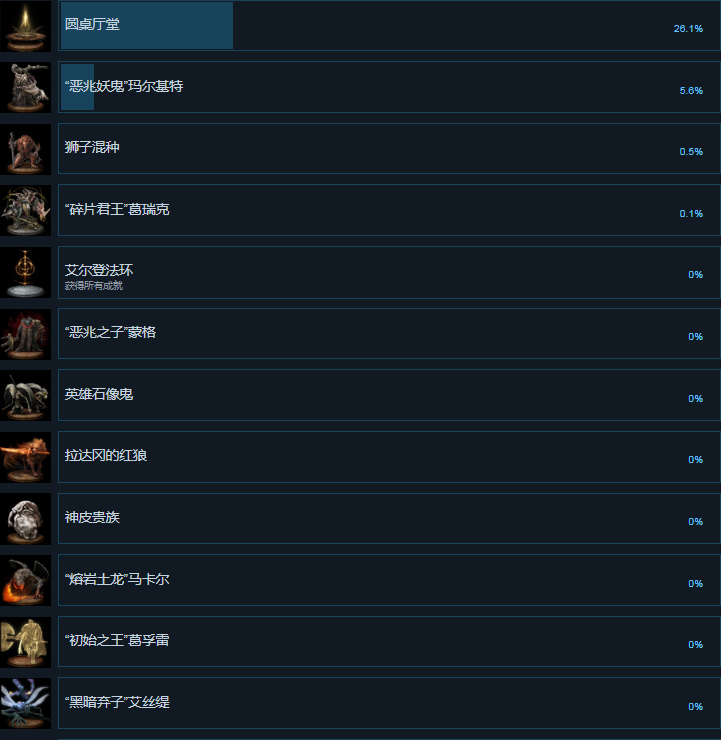Click the 0.1% value for 葛瑞克

691,214
